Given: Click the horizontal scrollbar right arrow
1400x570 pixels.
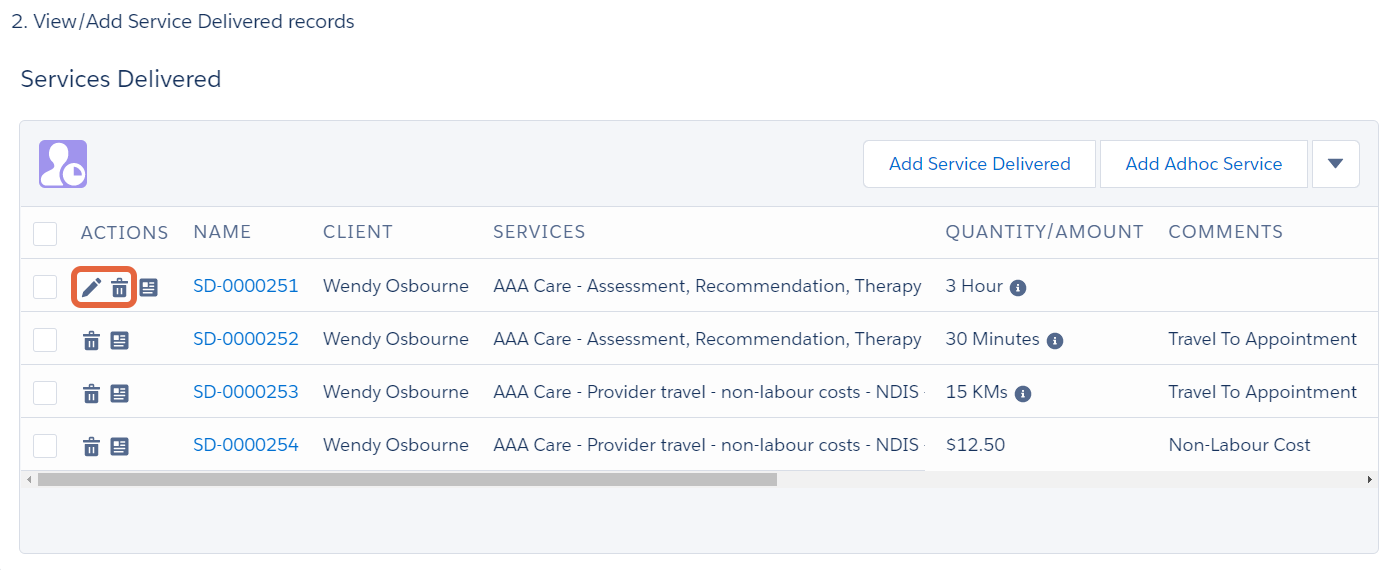Looking at the screenshot, I should pos(1369,480).
